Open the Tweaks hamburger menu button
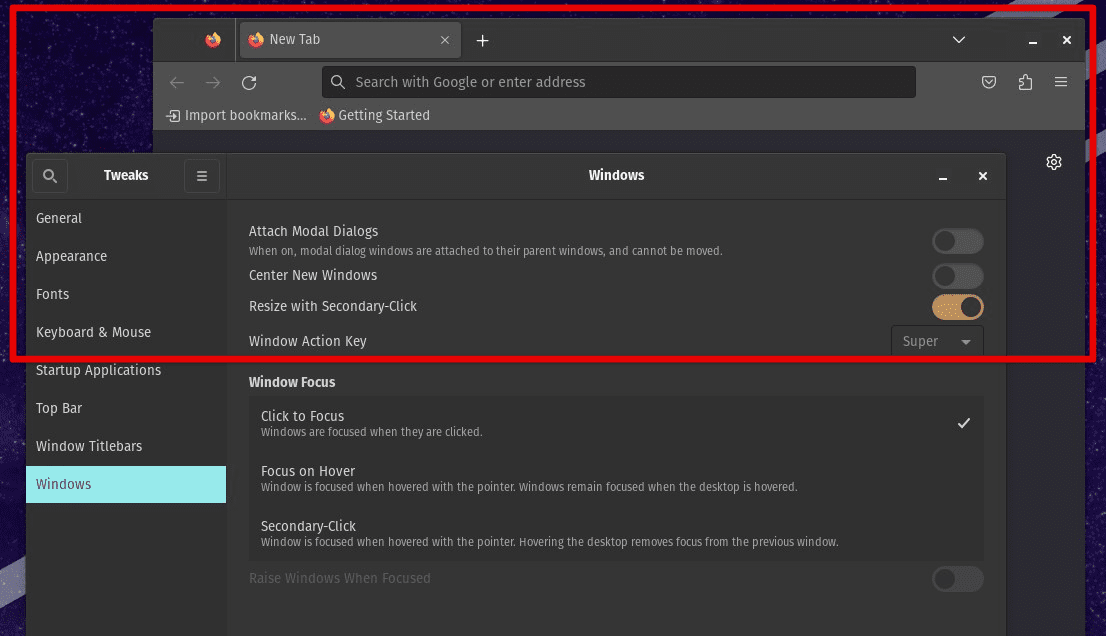This screenshot has height=636, width=1106. click(201, 176)
